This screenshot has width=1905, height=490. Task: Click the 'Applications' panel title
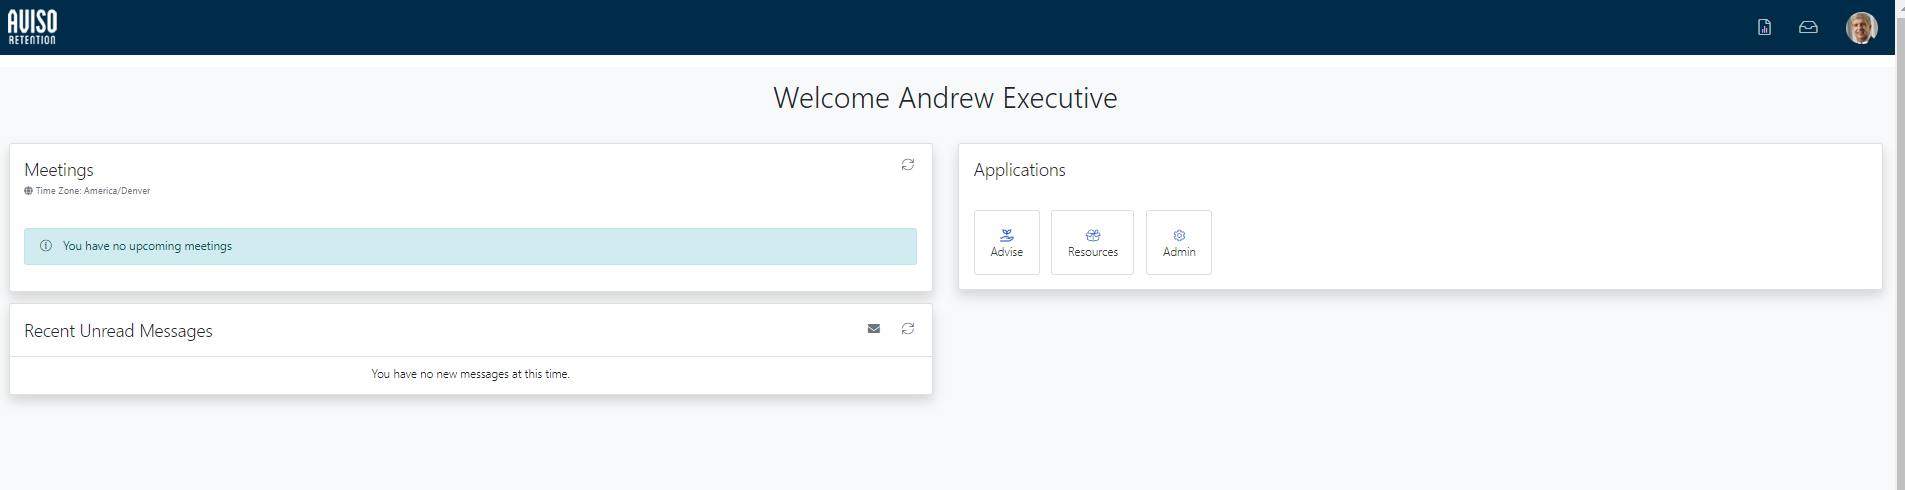[1020, 170]
